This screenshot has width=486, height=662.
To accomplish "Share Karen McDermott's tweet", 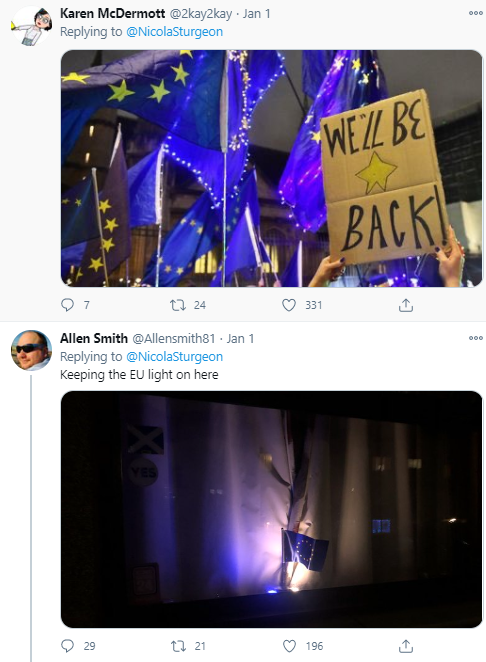I will pyautogui.click(x=406, y=305).
